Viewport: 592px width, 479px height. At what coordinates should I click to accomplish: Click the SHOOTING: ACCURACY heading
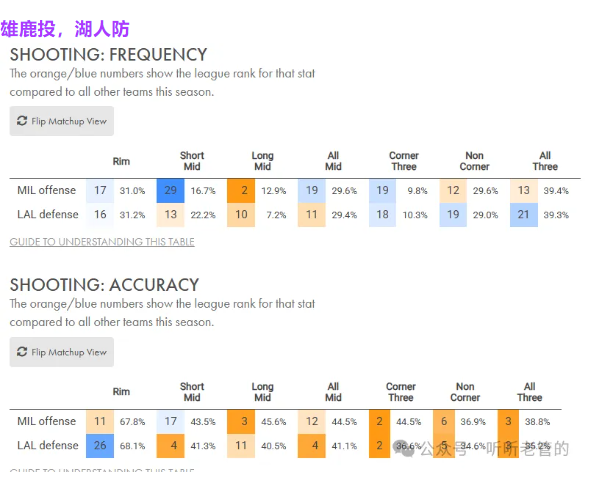pyautogui.click(x=104, y=285)
